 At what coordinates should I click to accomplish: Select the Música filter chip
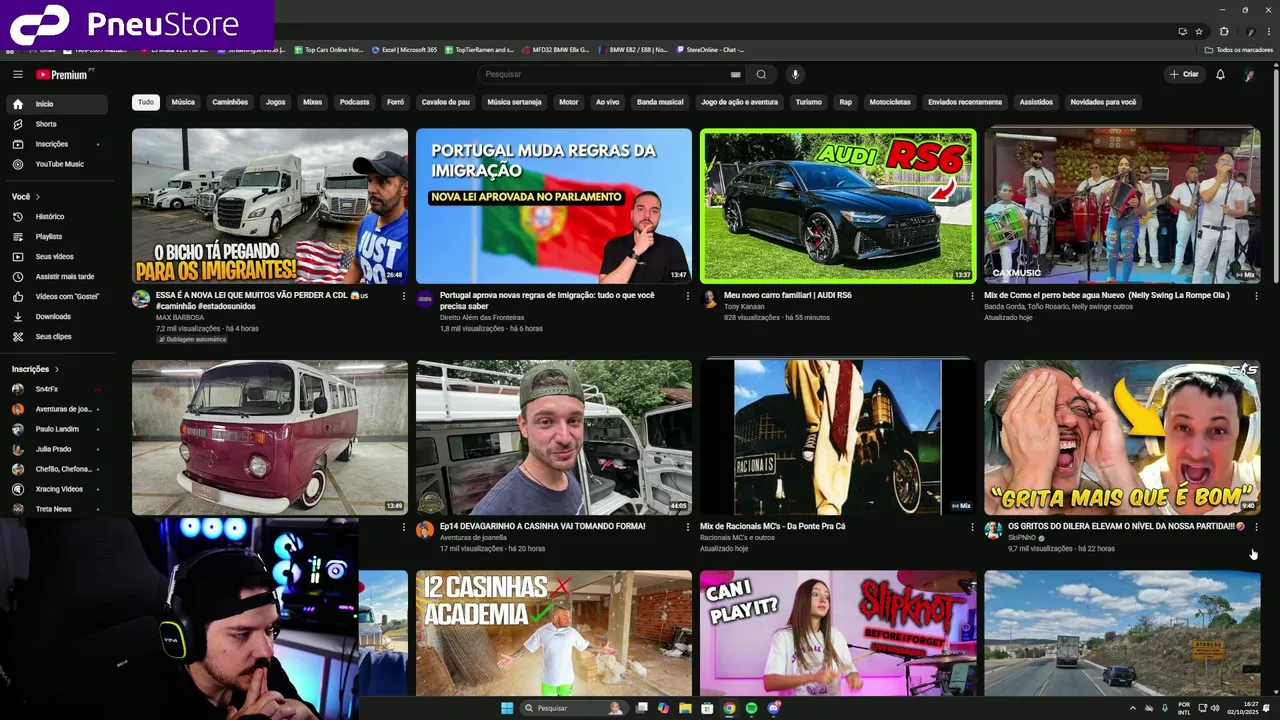[183, 102]
